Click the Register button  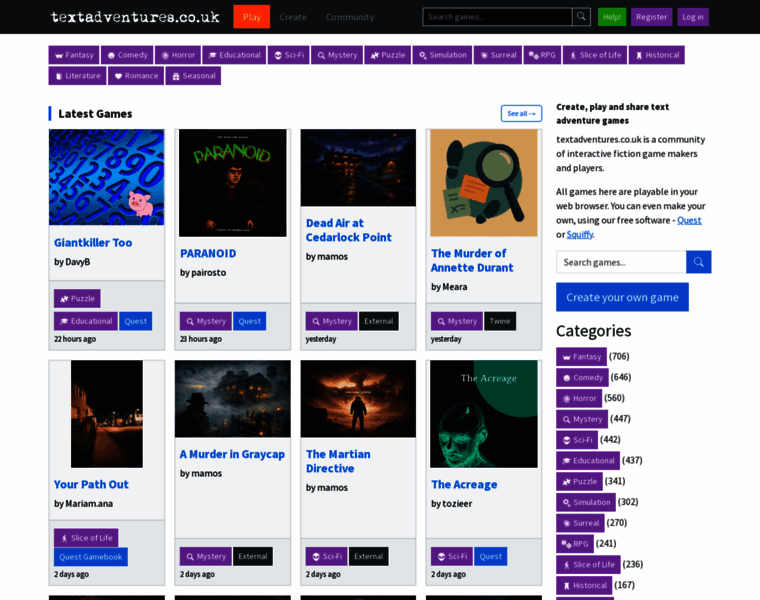pos(651,17)
